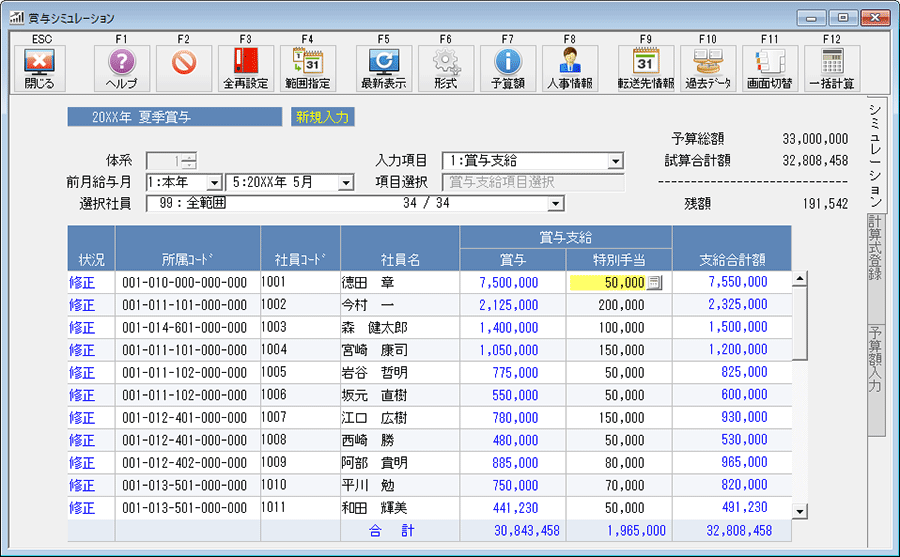Select employee name 西崎 勝

tap(368, 440)
